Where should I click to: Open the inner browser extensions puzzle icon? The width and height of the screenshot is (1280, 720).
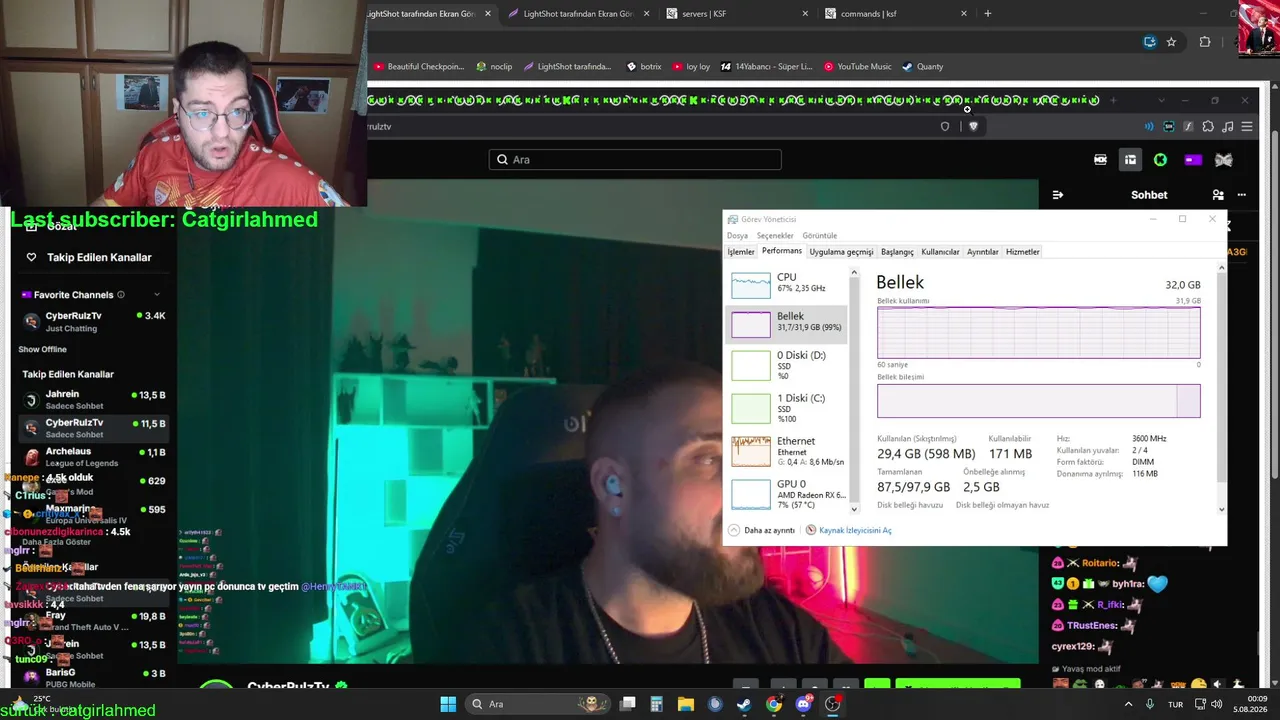[x=1208, y=127]
